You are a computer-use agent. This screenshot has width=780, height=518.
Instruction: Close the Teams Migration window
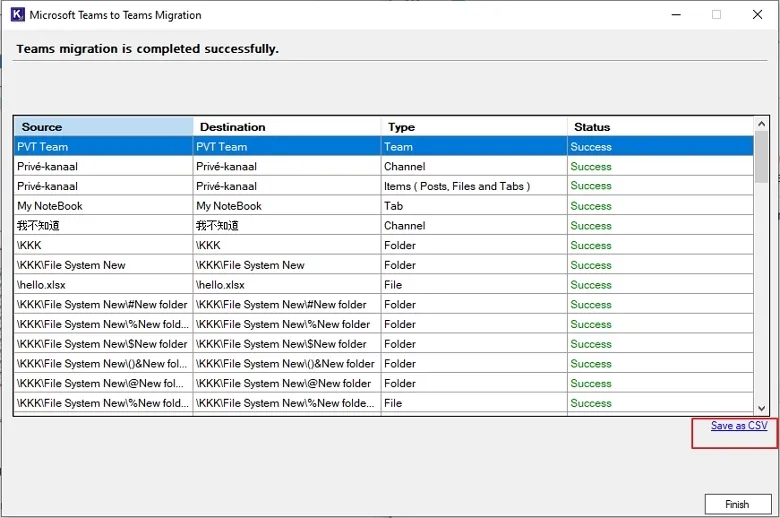click(x=757, y=14)
